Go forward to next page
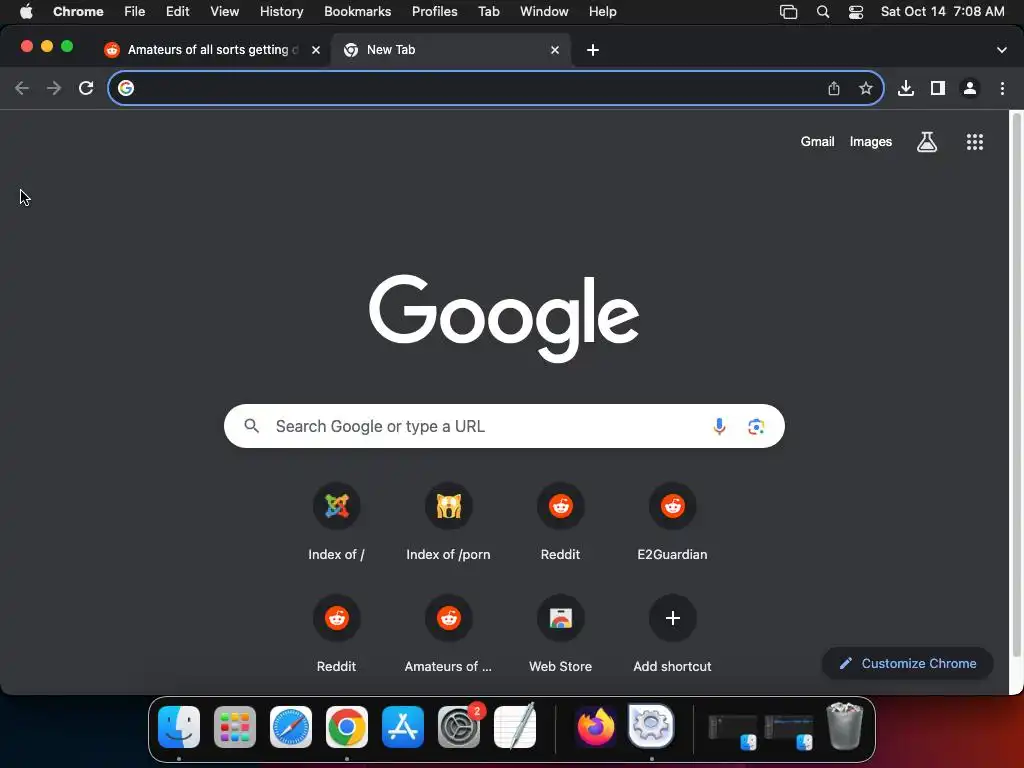Image resolution: width=1024 pixels, height=768 pixels. coord(54,88)
